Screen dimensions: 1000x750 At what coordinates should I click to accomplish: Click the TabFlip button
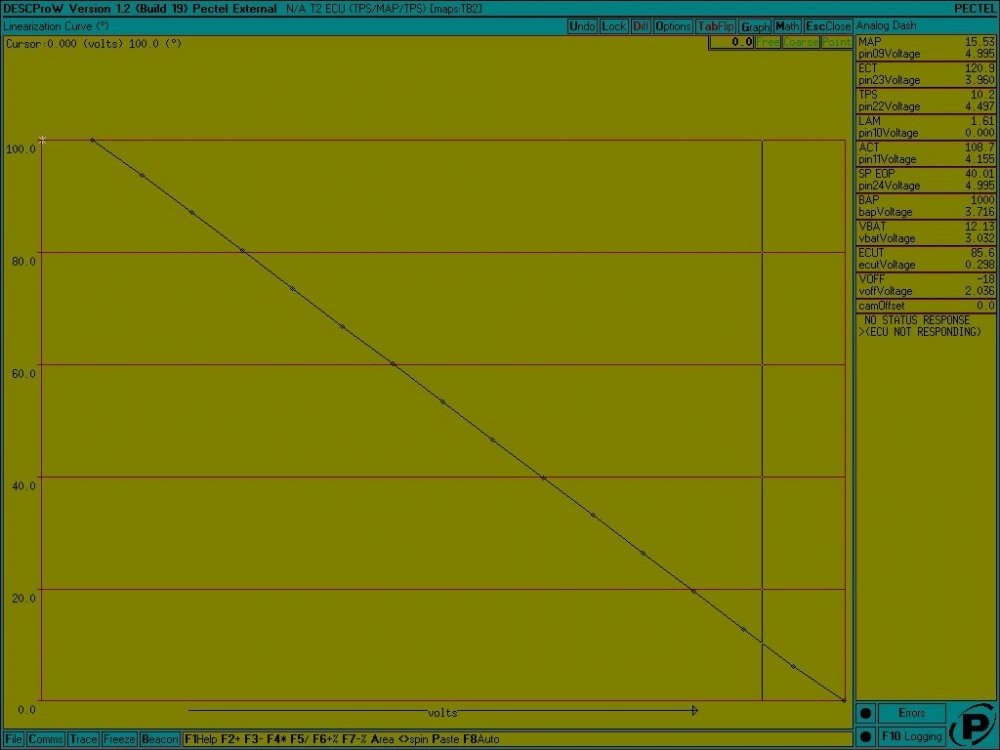tap(716, 26)
